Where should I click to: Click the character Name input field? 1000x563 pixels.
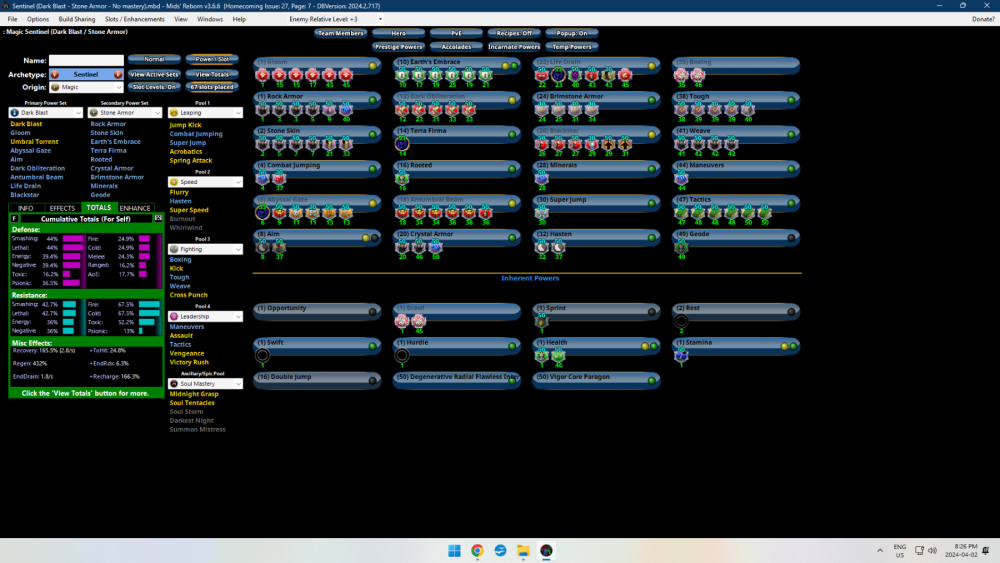(x=86, y=61)
